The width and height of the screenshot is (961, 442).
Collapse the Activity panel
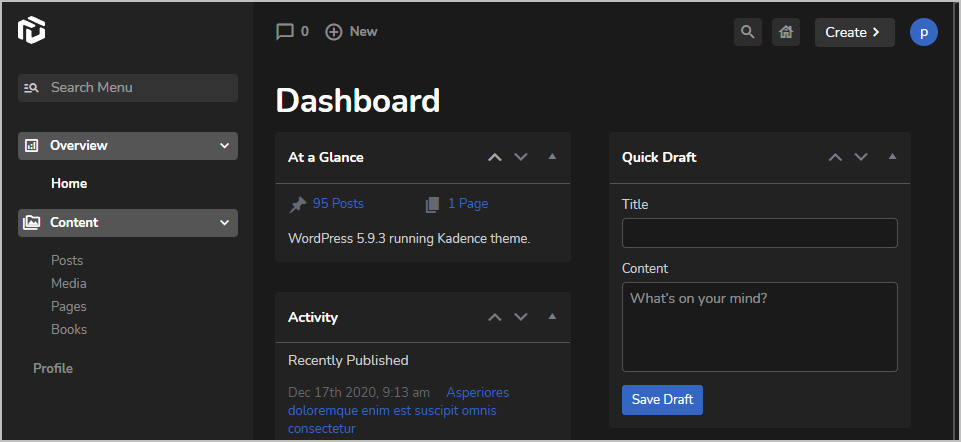pos(552,317)
